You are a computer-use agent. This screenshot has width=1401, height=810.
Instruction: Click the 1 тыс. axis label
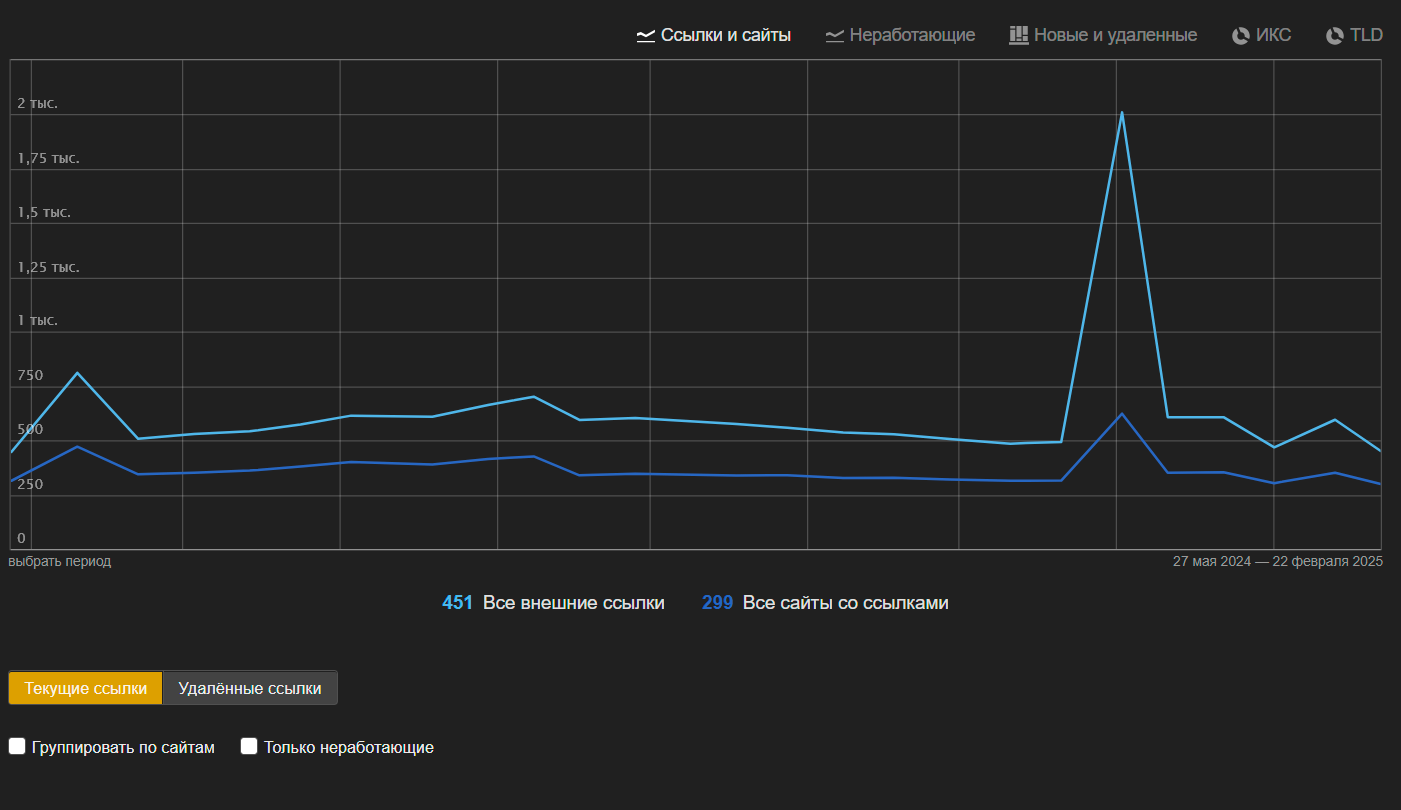point(38,320)
